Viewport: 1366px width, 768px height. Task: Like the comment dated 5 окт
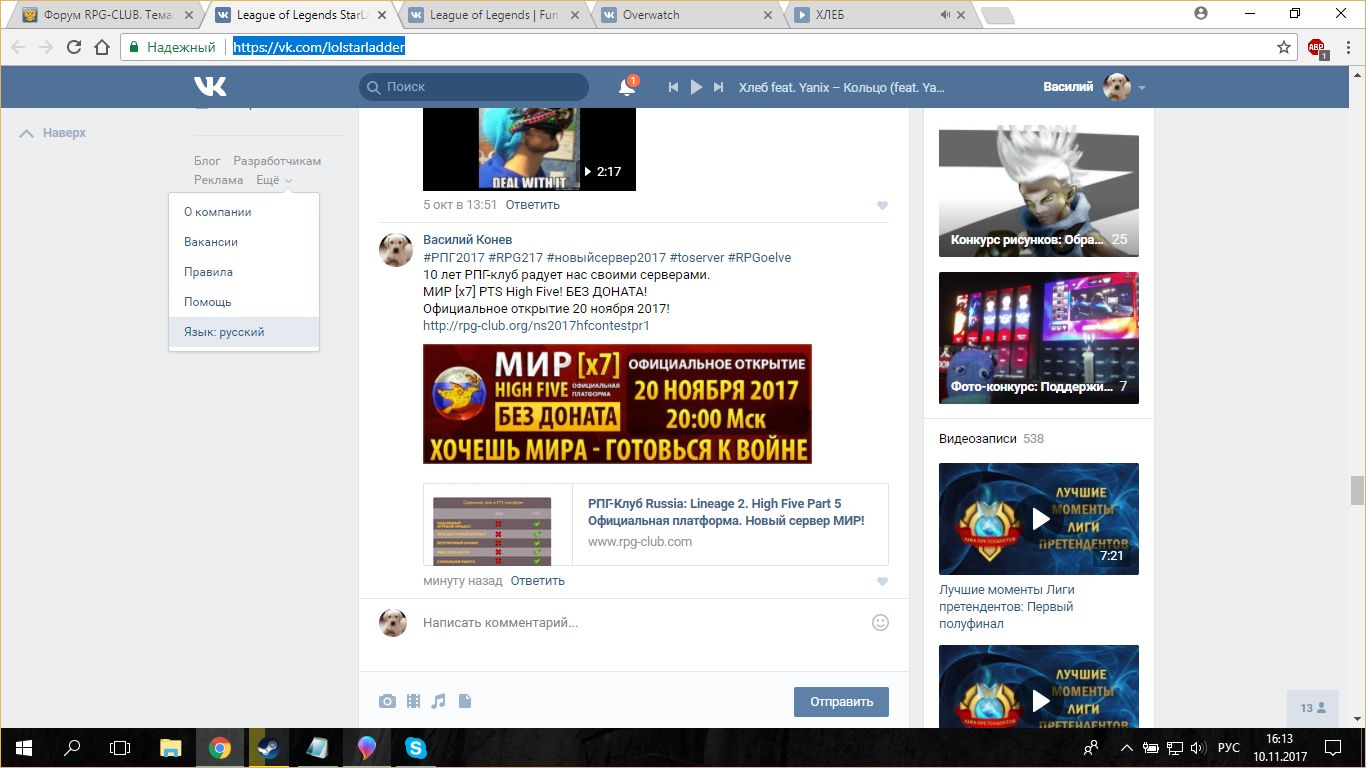882,205
